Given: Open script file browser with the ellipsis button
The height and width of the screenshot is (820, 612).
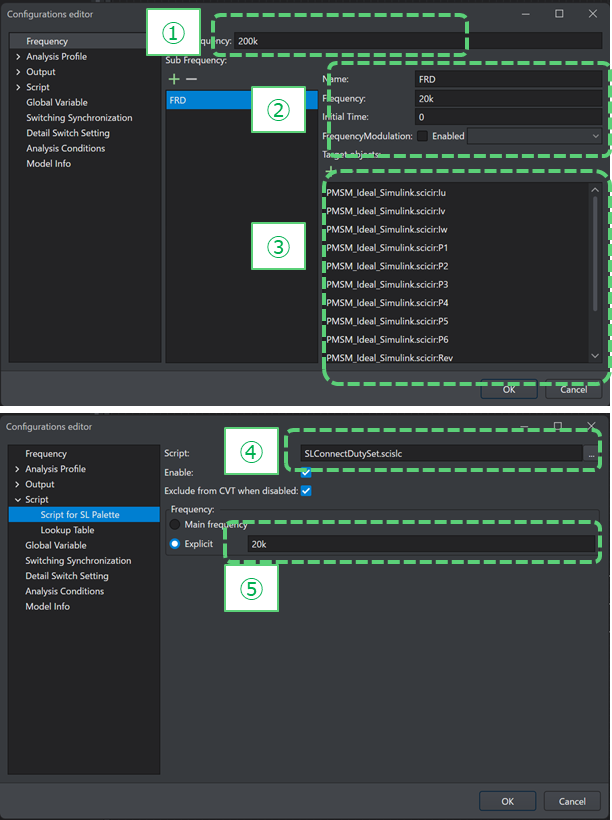Looking at the screenshot, I should coord(591,454).
